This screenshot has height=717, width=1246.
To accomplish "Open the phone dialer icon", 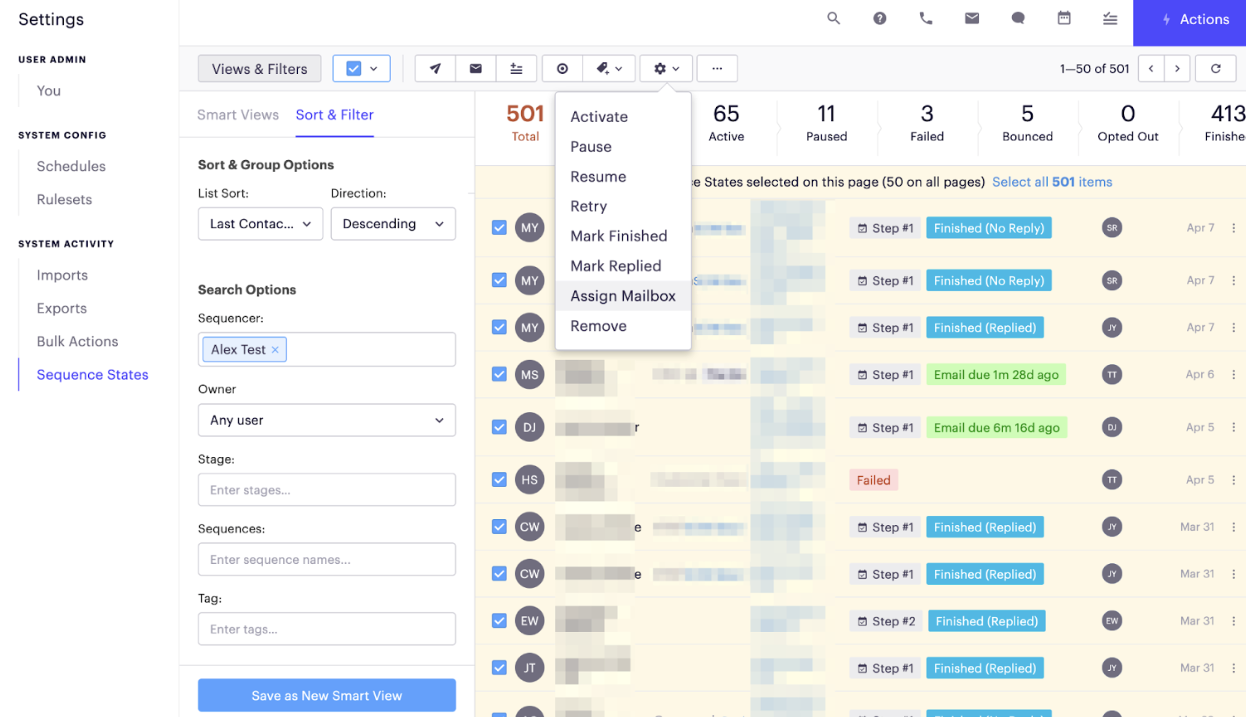I will point(926,19).
